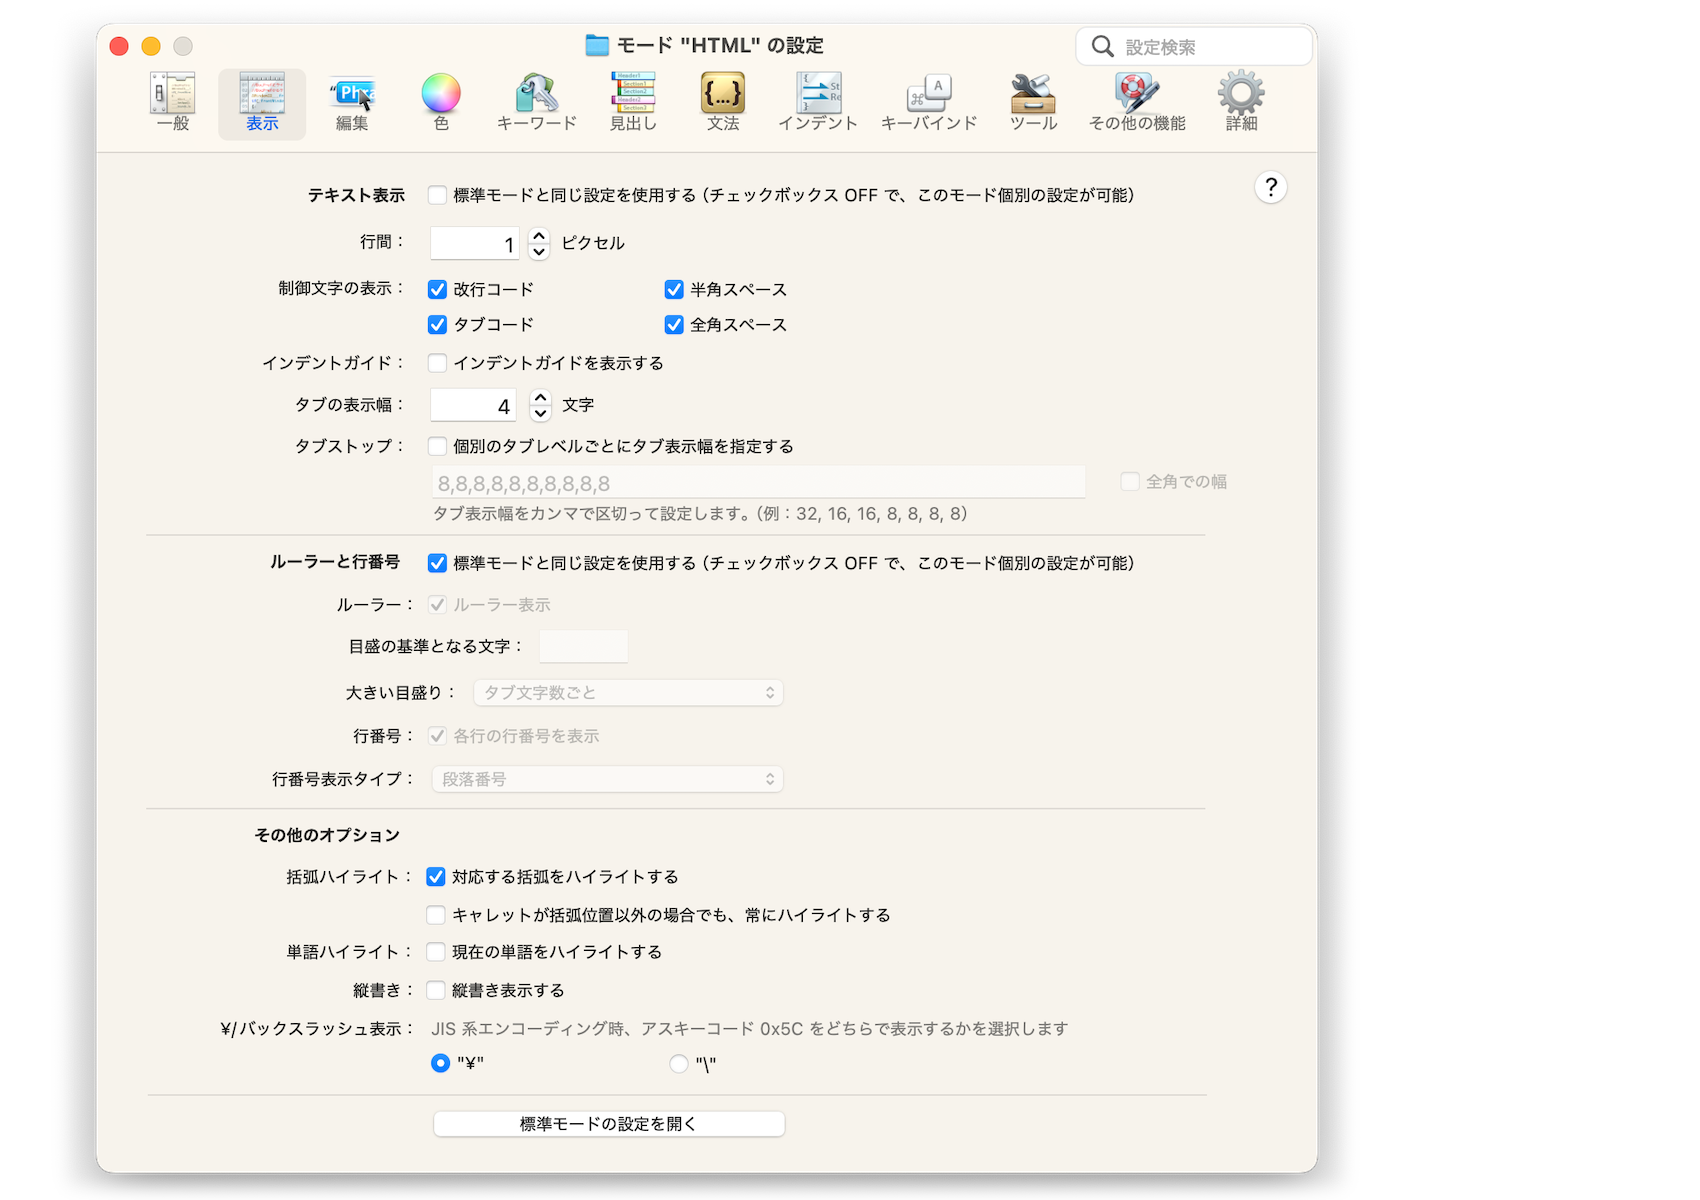This screenshot has height=1200, width=1700.
Task: Enable インデントガイドを表示する checkbox
Action: 437,363
